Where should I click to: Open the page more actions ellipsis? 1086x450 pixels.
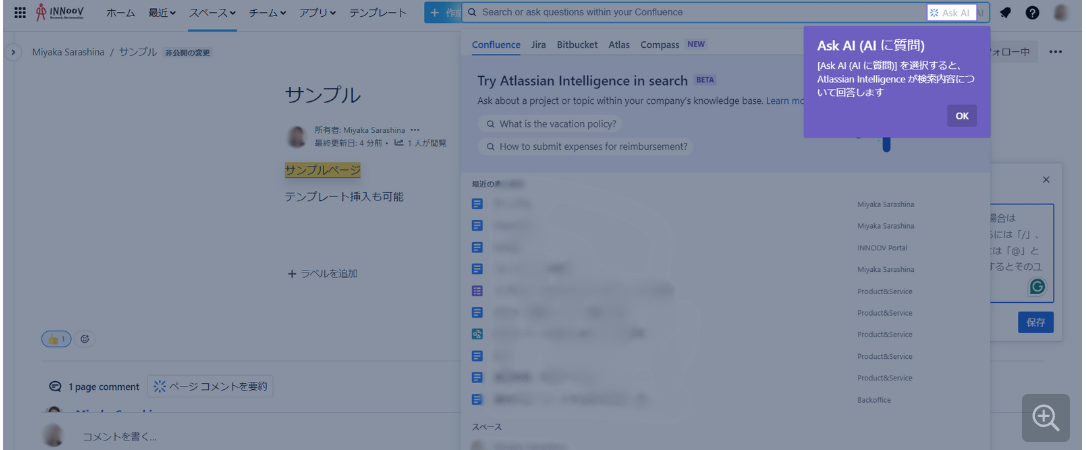pos(1056,52)
